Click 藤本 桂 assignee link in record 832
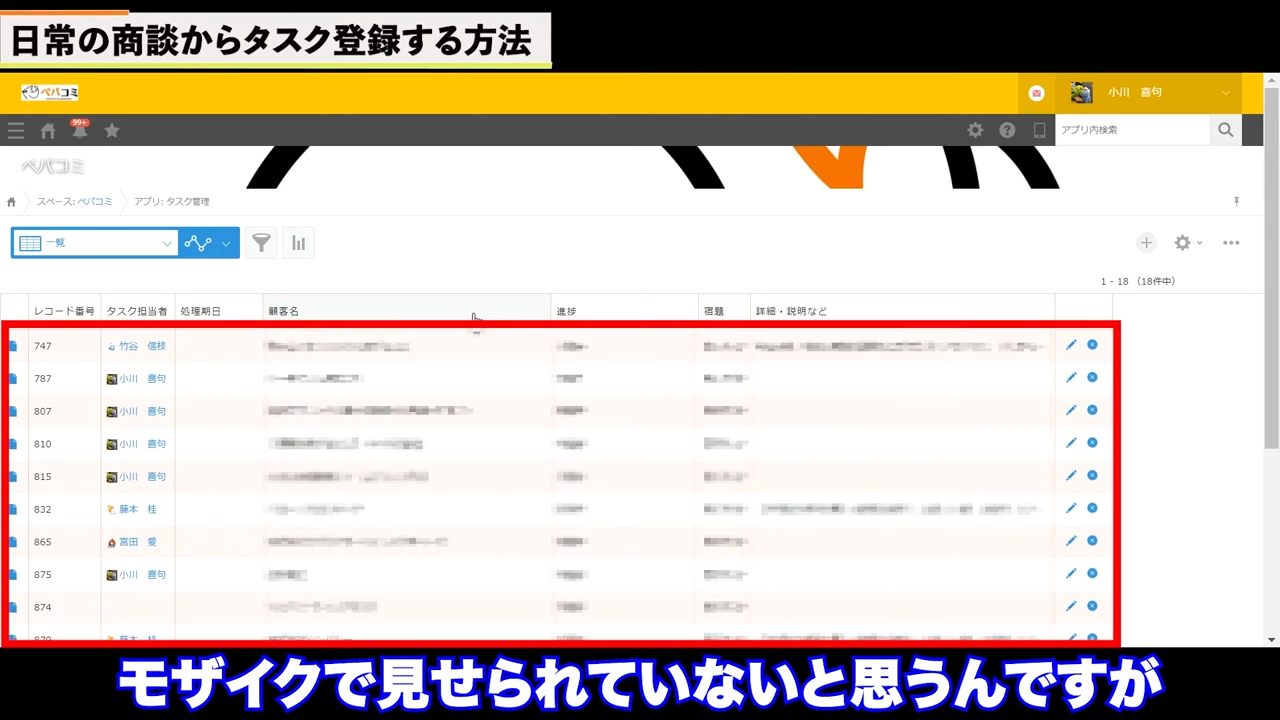Viewport: 1280px width, 720px height. 138,509
